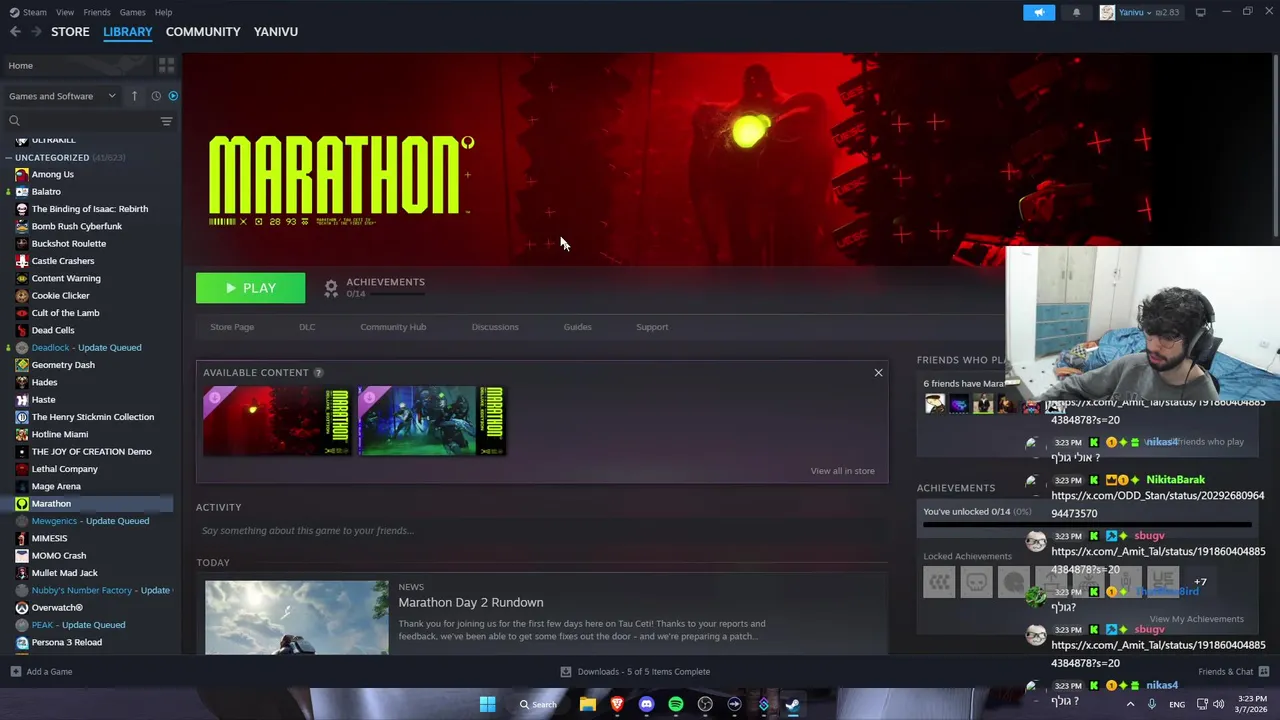Image resolution: width=1280 pixels, height=720 pixels.
Task: Open advanced filter options icon
Action: pos(166,121)
